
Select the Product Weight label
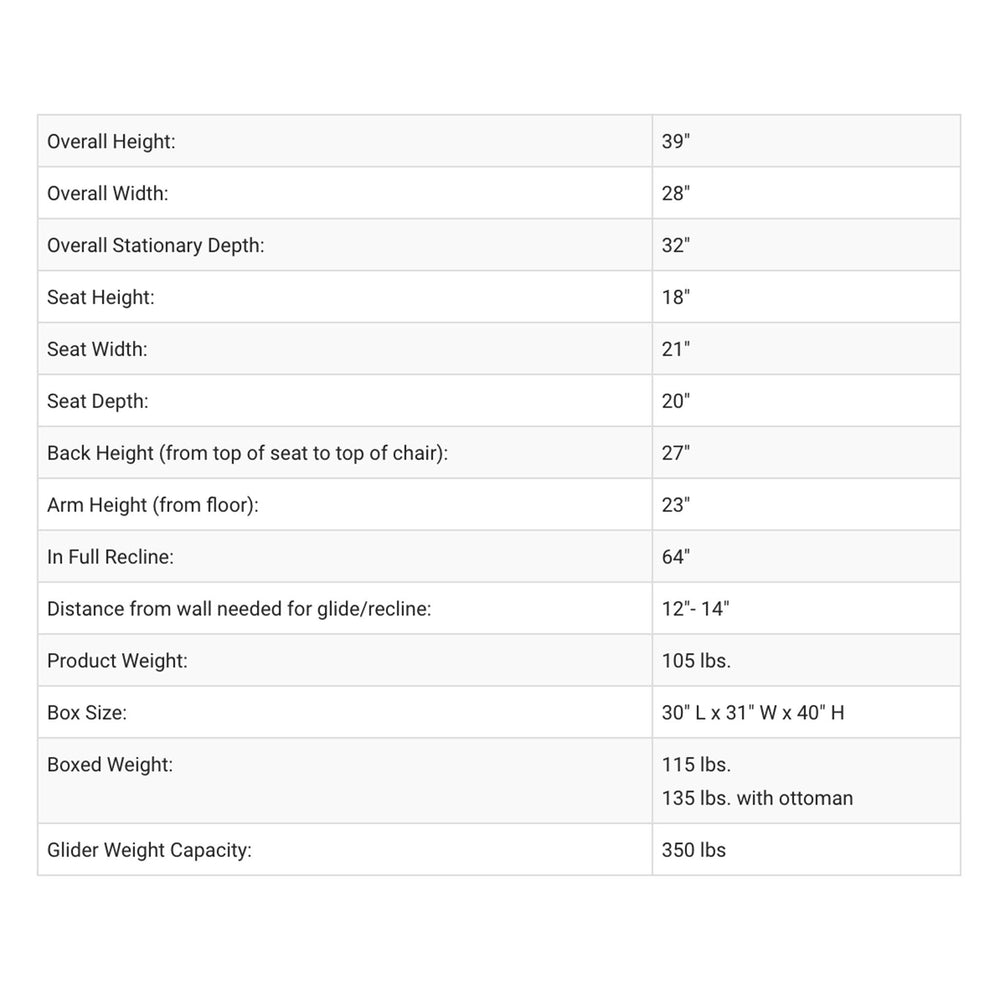(118, 662)
